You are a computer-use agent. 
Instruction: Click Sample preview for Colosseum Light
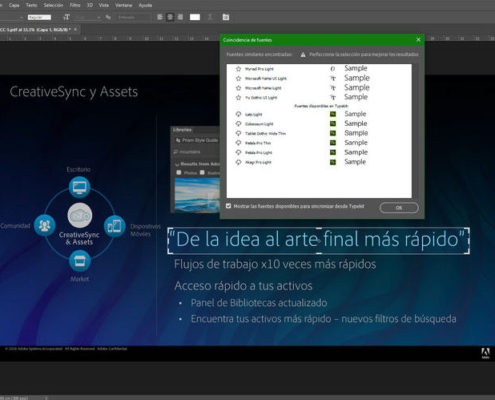[356, 124]
